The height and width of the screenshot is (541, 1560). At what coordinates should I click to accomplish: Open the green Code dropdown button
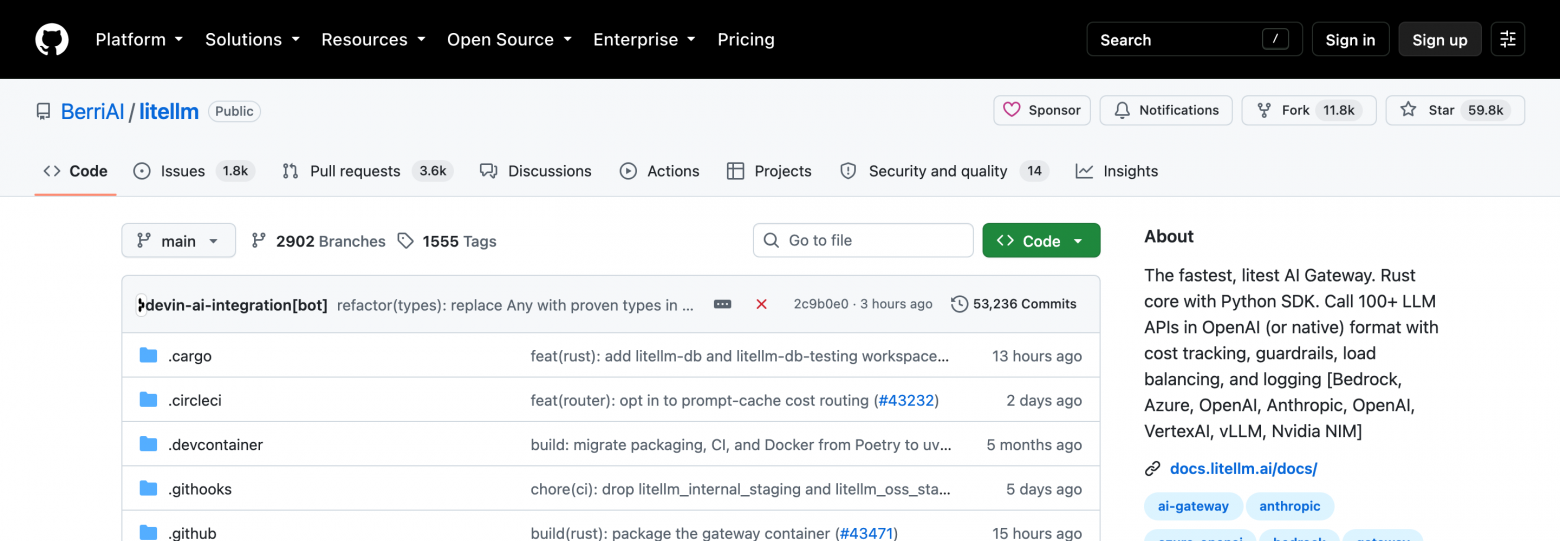1041,240
